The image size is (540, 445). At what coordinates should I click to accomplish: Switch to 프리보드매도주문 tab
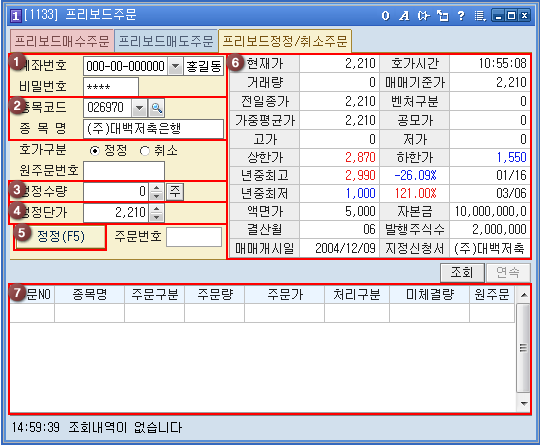point(166,41)
